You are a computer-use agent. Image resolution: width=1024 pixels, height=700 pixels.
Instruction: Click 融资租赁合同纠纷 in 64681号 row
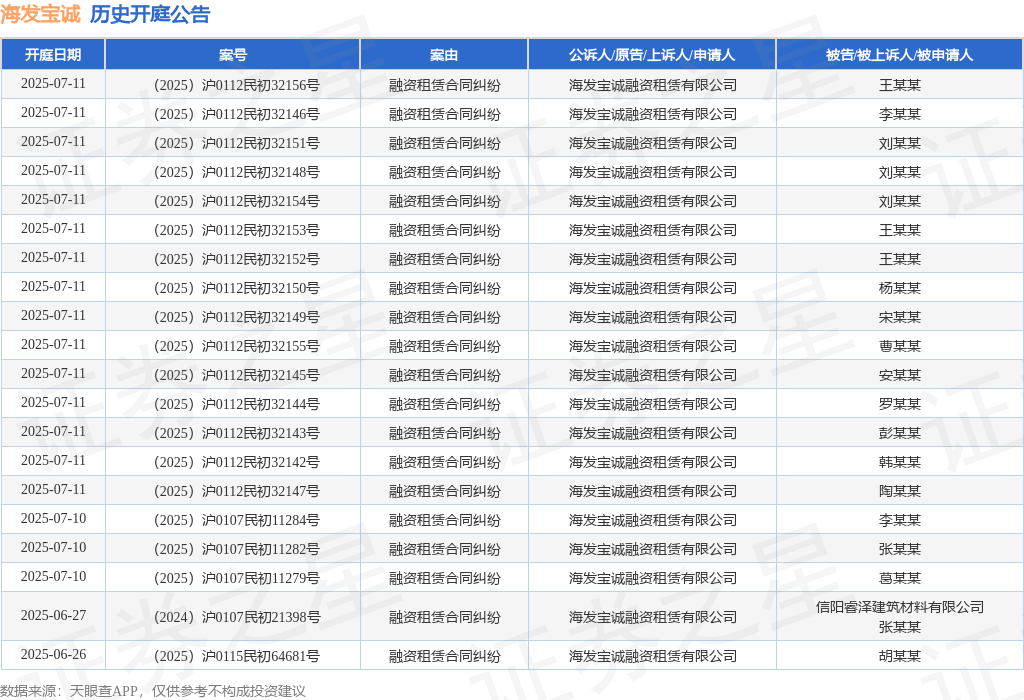tap(444, 656)
